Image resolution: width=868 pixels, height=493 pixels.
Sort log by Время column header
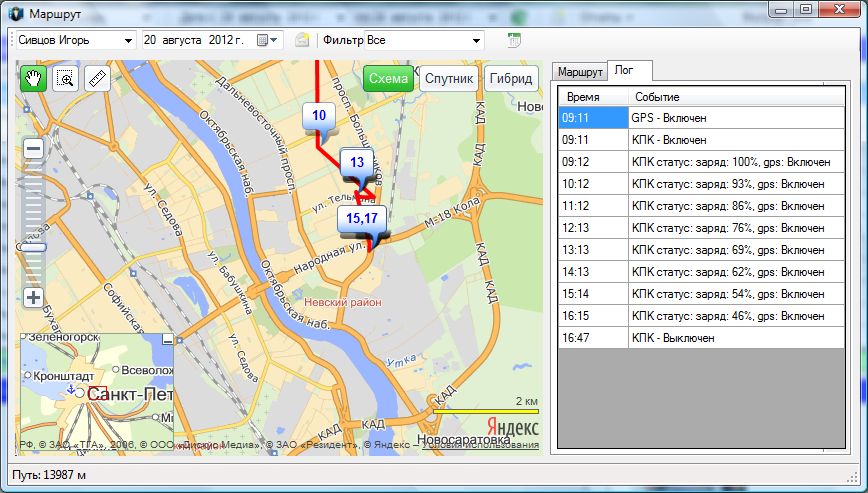point(593,97)
